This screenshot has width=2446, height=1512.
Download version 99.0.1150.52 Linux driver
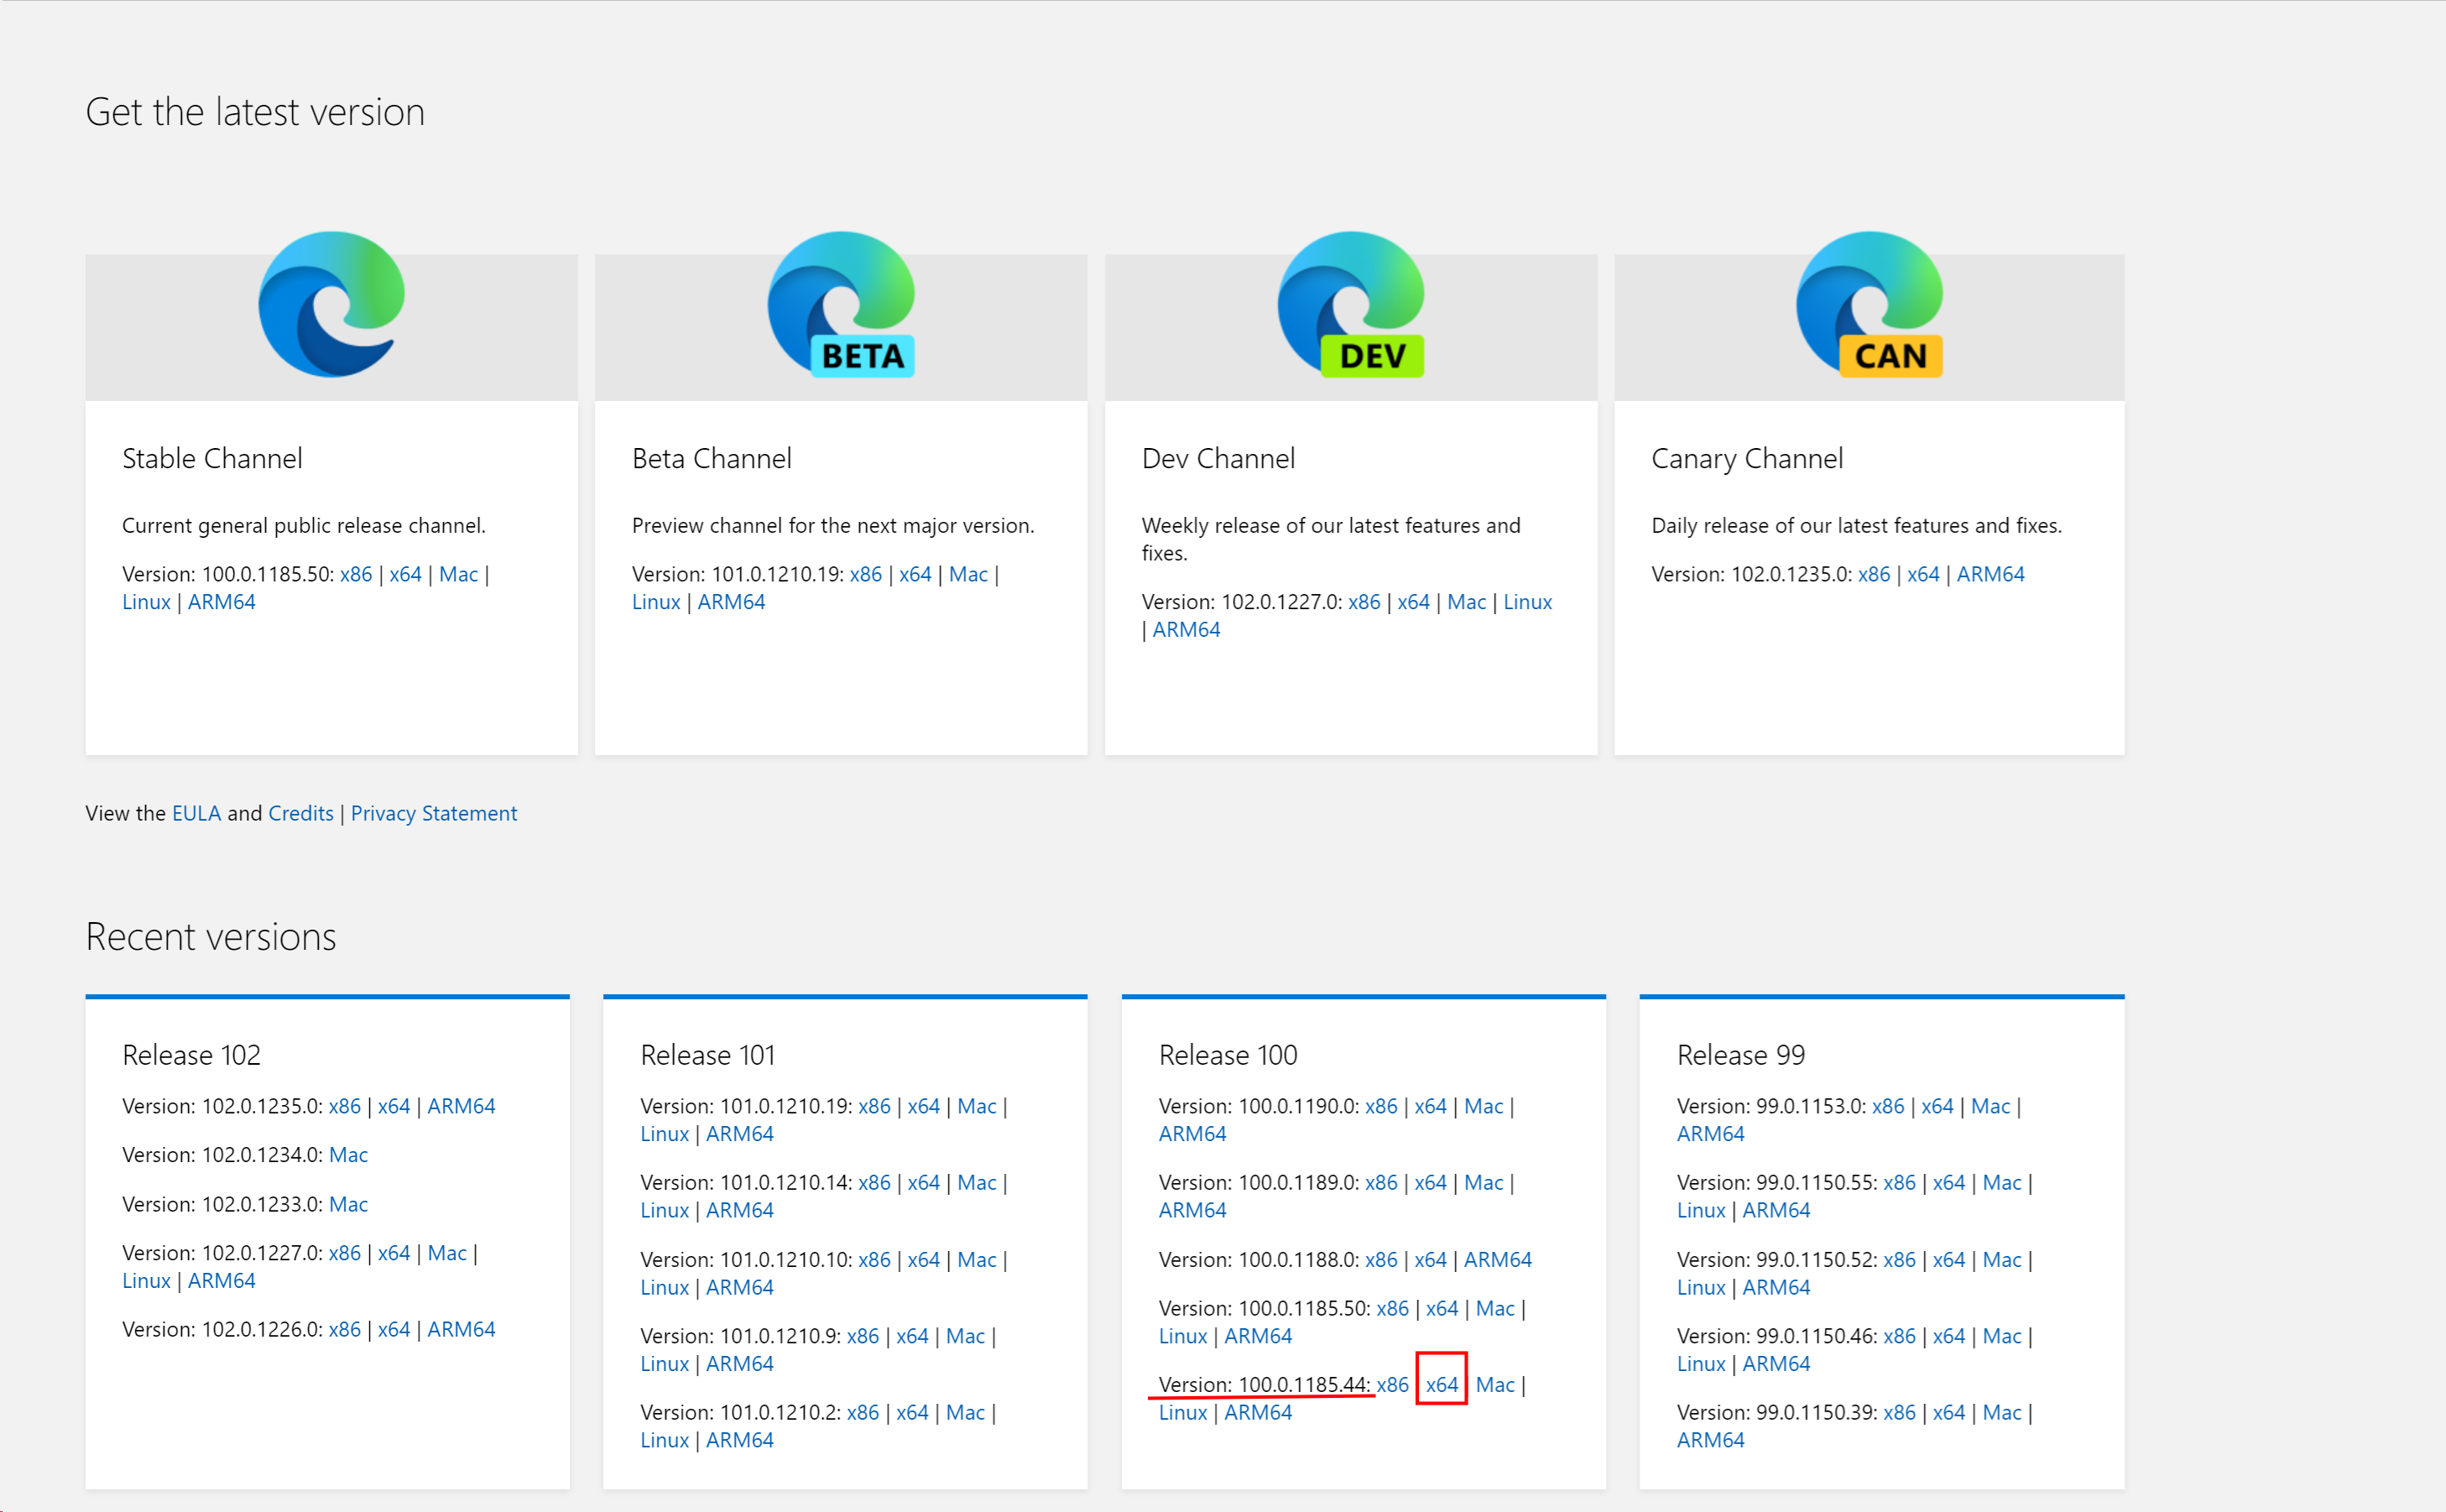[x=1701, y=1288]
